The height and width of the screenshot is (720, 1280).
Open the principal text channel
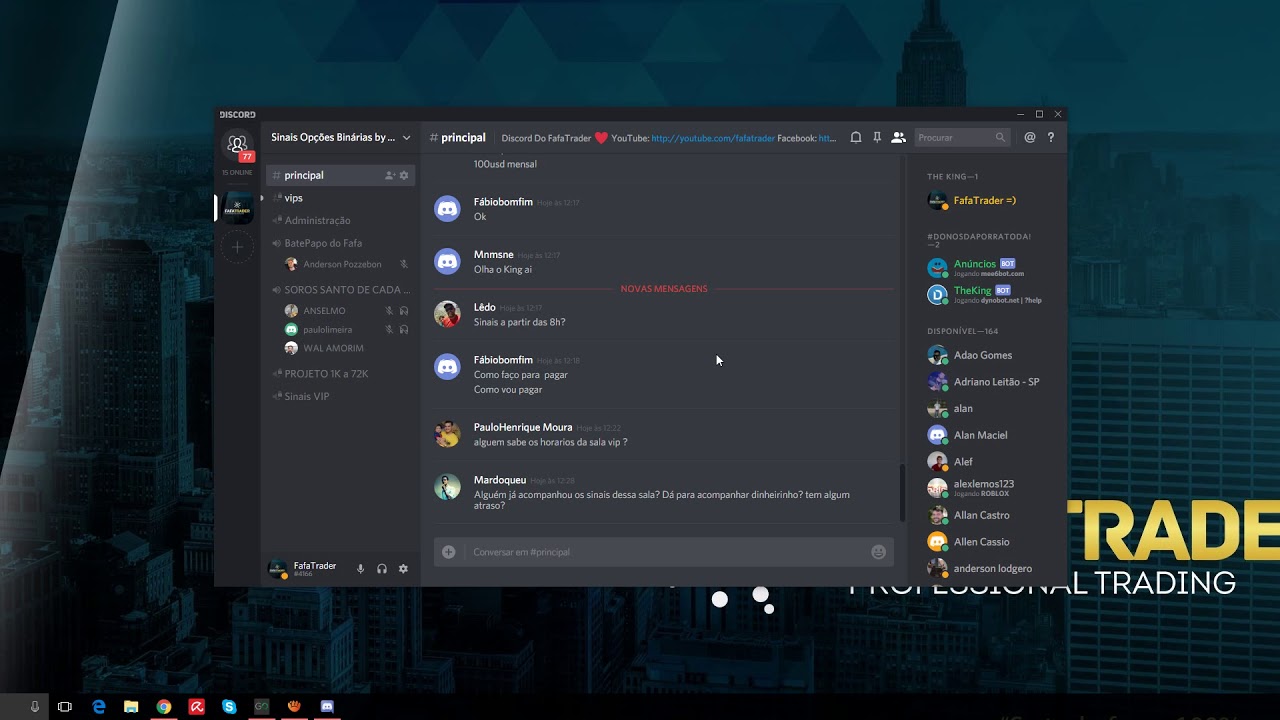pos(340,175)
